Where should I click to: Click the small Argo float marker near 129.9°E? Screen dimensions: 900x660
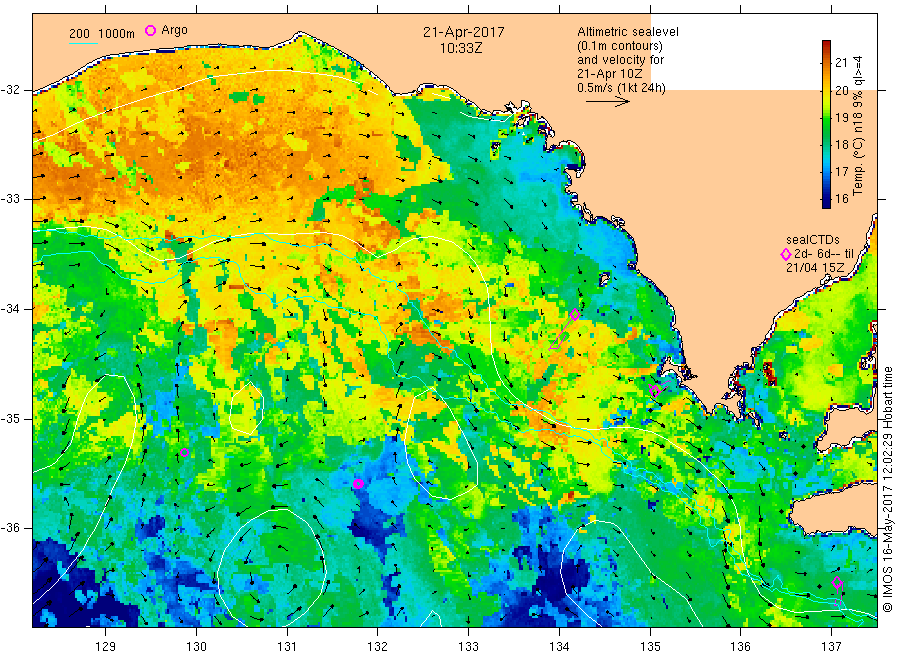(x=184, y=453)
